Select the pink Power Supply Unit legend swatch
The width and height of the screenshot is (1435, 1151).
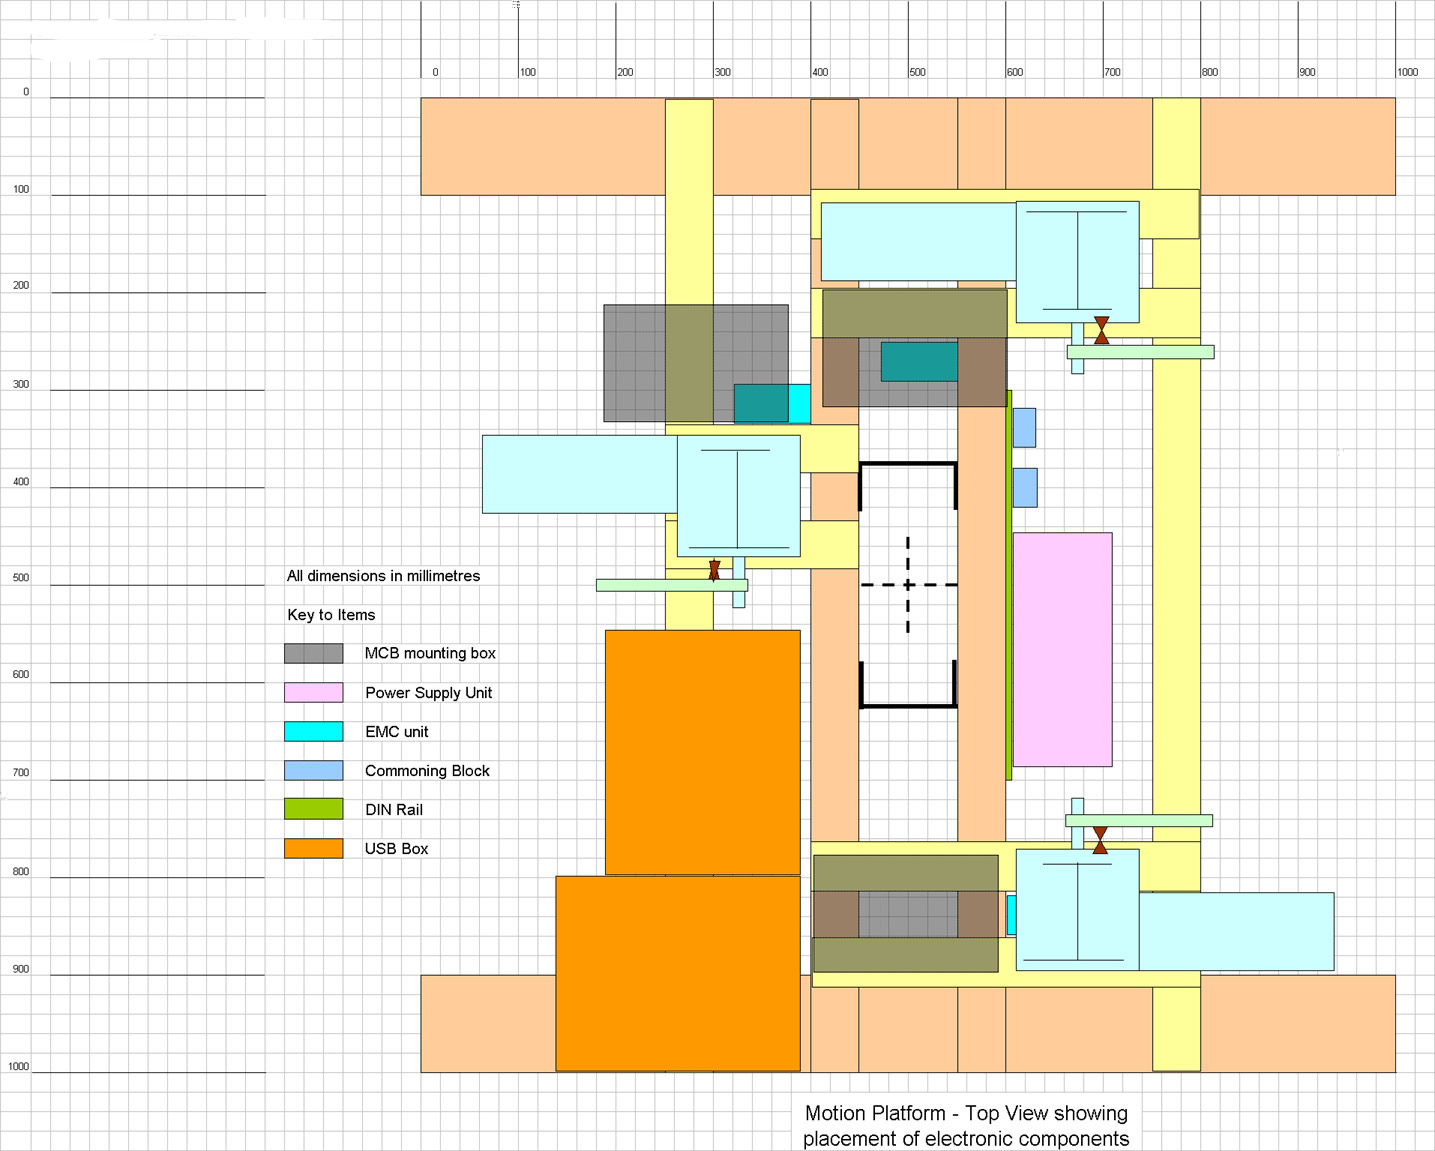point(313,692)
